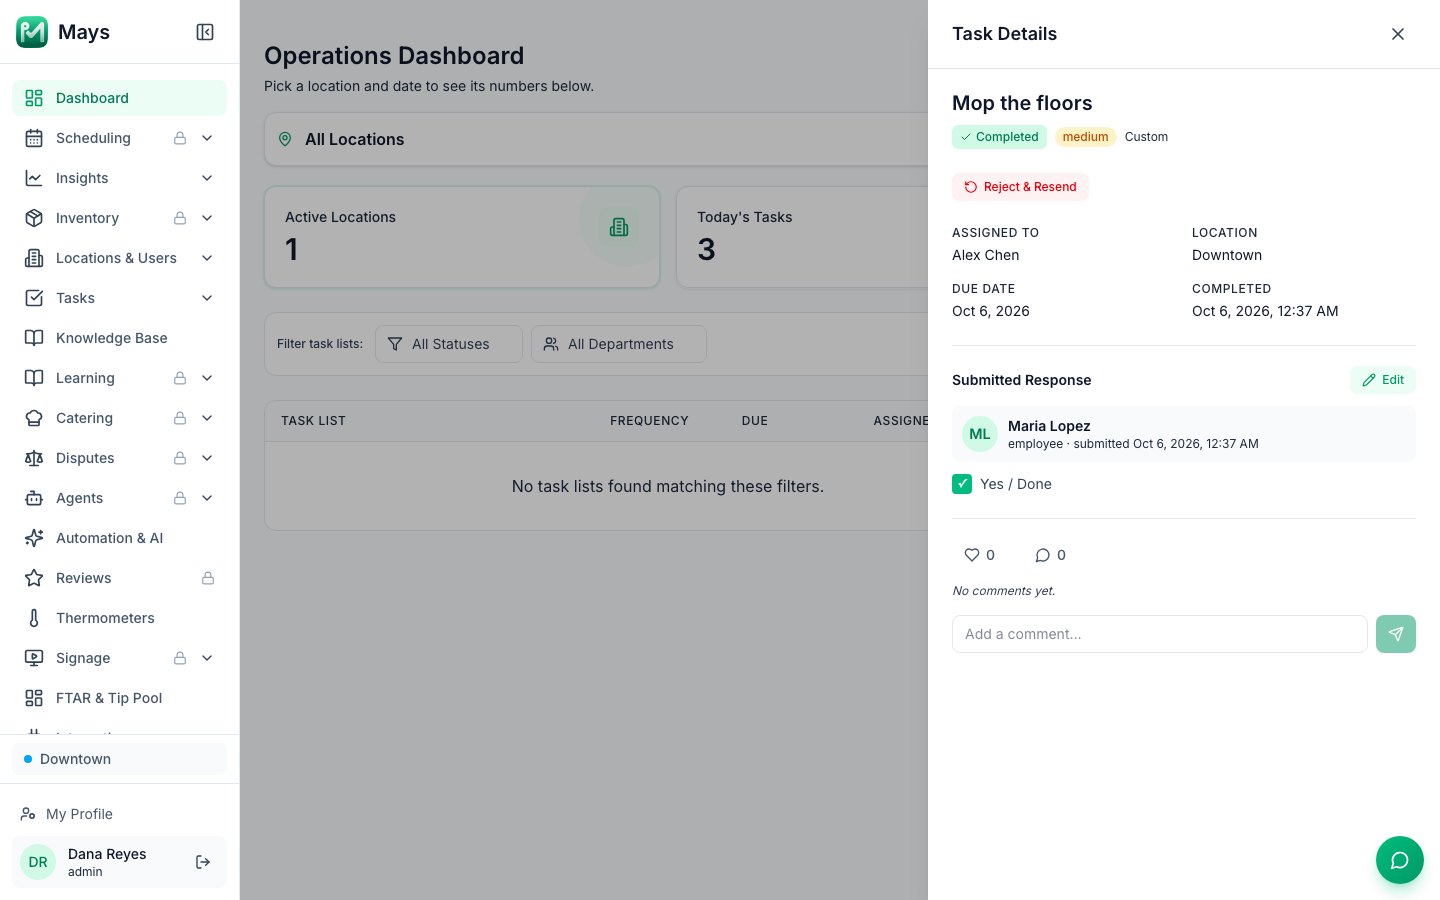Click the Automation & AI sparkle icon
The height and width of the screenshot is (900, 1440).
point(34,538)
